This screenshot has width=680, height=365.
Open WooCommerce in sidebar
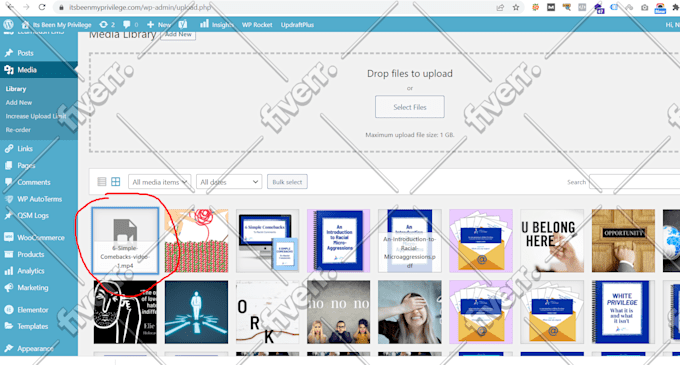pyautogui.click(x=41, y=238)
